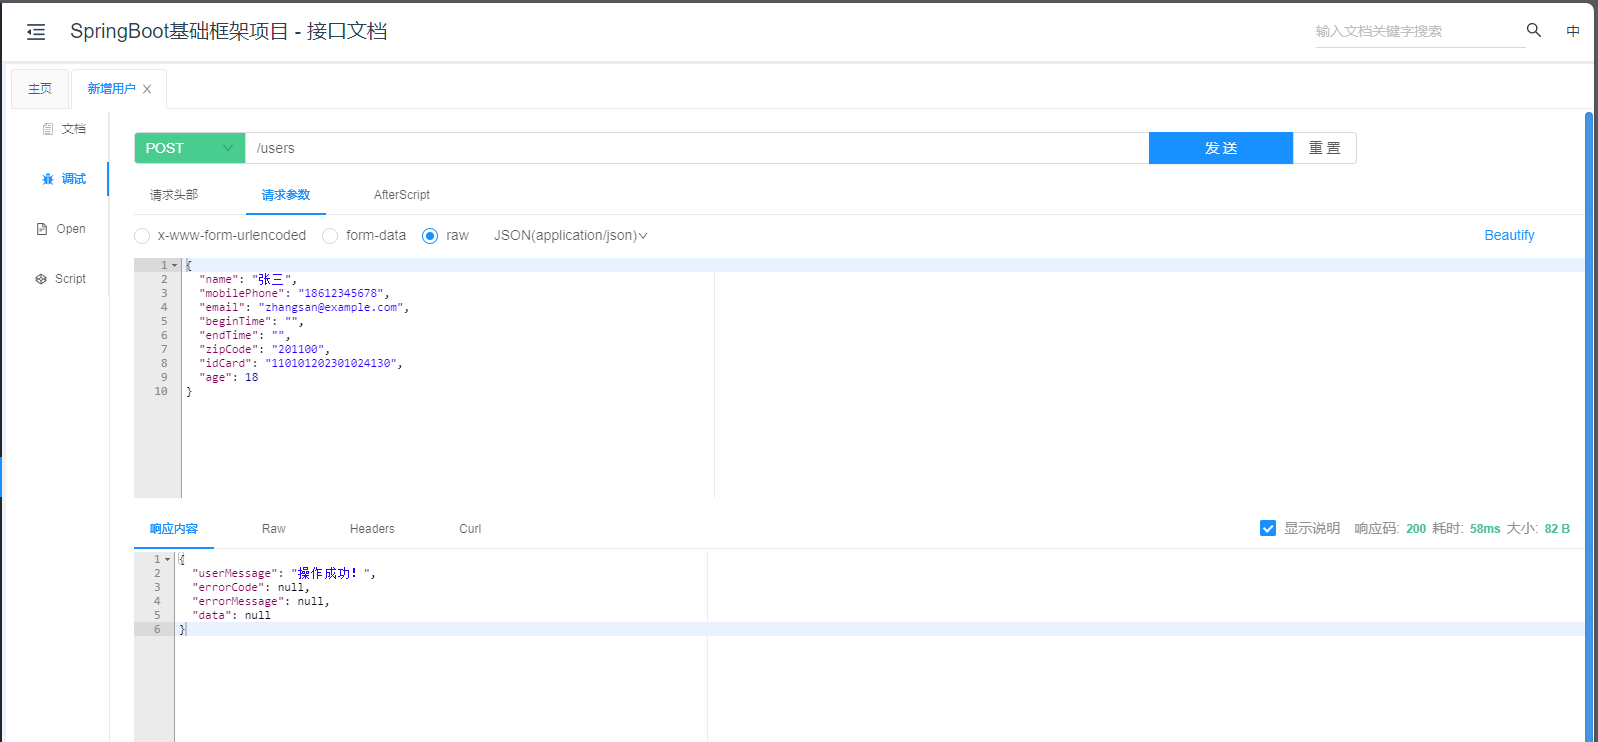Switch to the 主页 tab
The image size is (1598, 742).
[40, 89]
